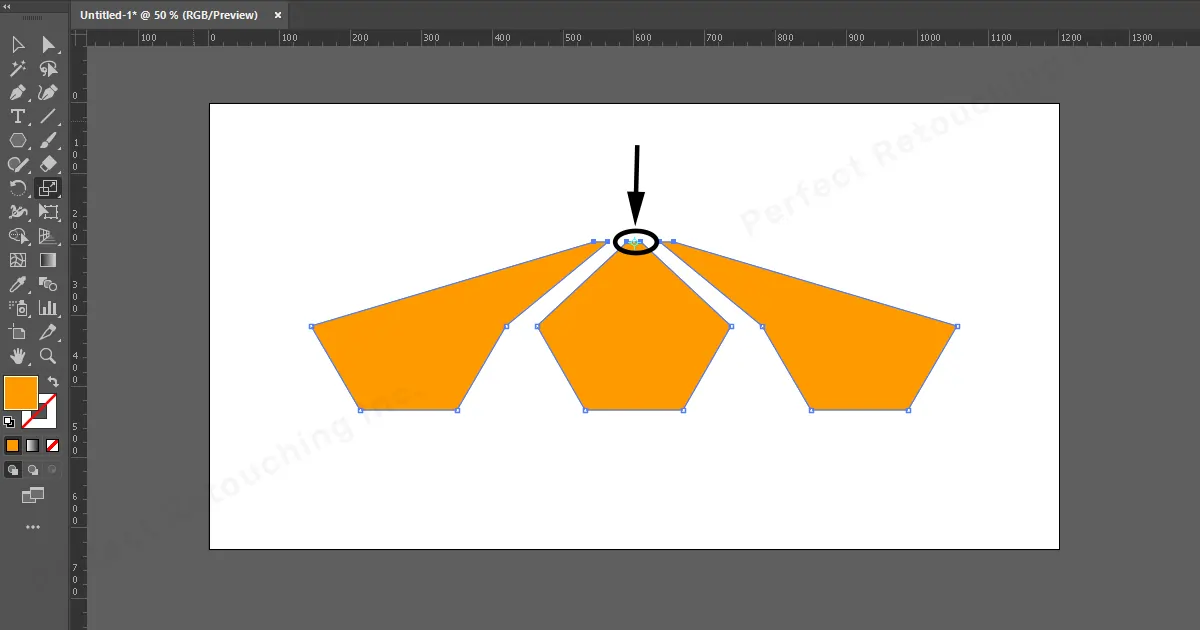Switch to Draw Behind mode
Viewport: 1200px width, 630px height.
[32, 469]
